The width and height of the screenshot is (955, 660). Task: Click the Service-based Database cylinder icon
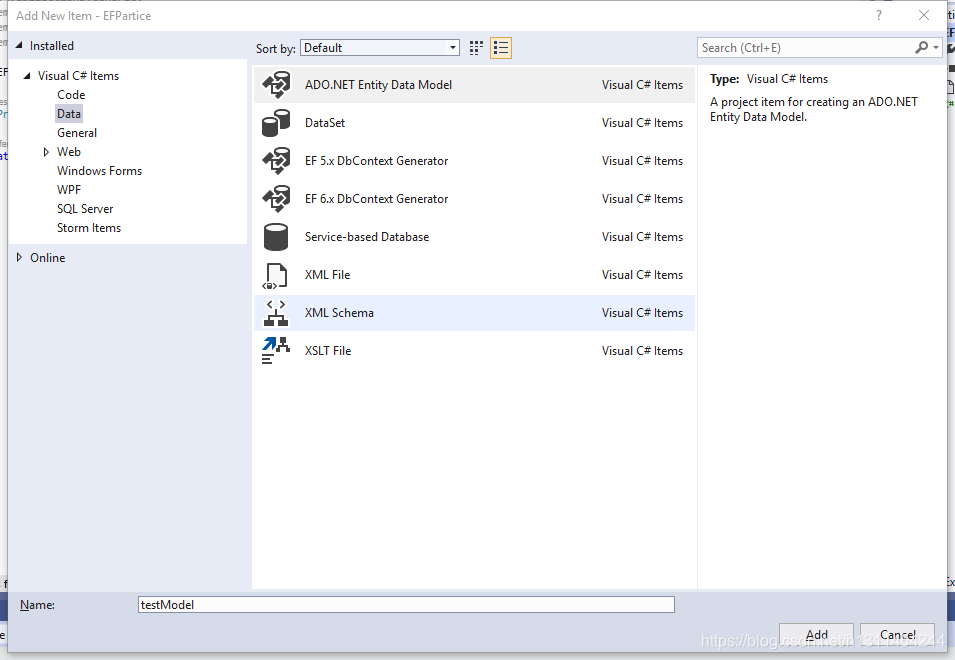(x=276, y=237)
